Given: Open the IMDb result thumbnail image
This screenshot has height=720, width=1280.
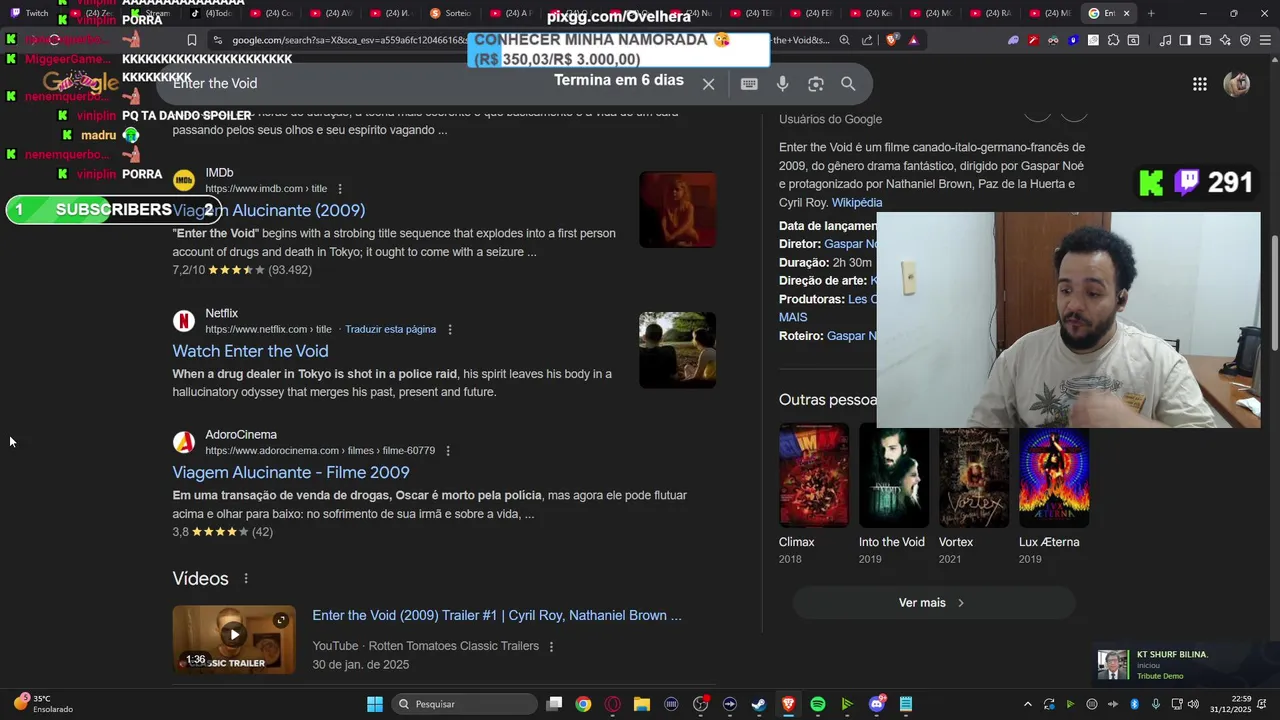Looking at the screenshot, I should point(678,210).
